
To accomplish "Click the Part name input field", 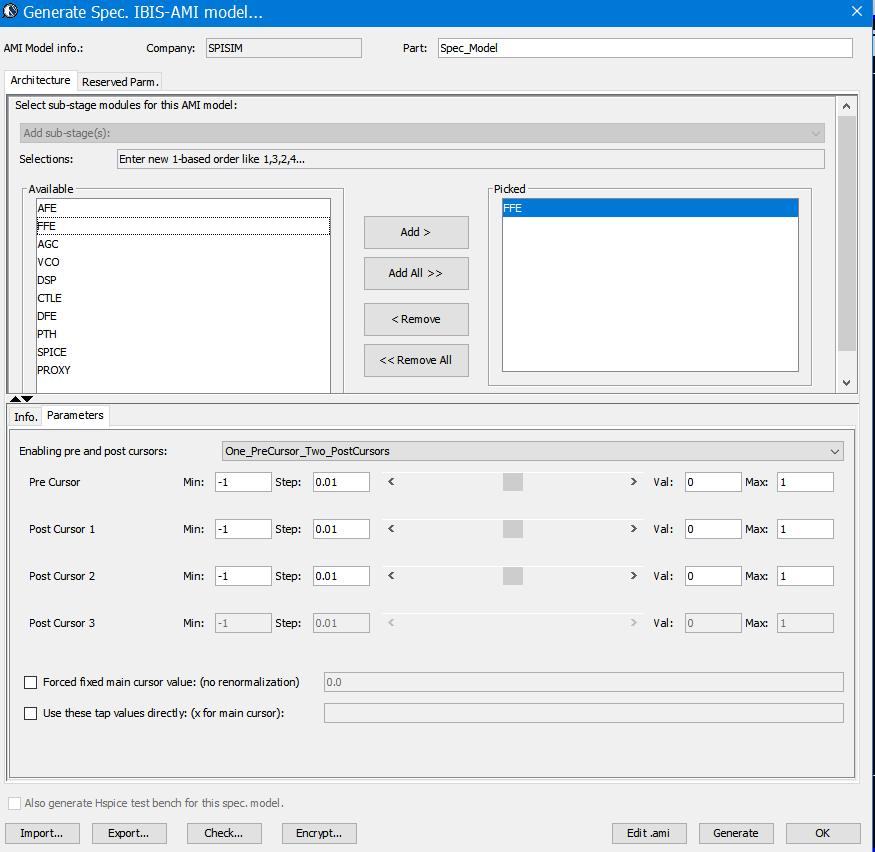I will coord(645,48).
